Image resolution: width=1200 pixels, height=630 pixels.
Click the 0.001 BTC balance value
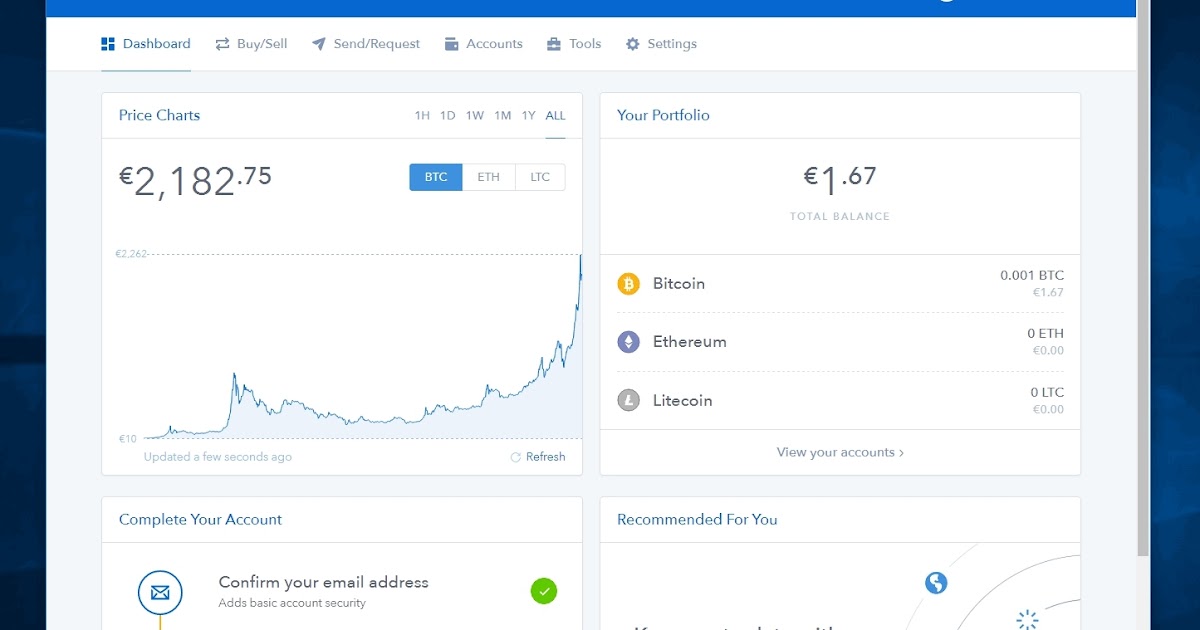(x=1032, y=275)
